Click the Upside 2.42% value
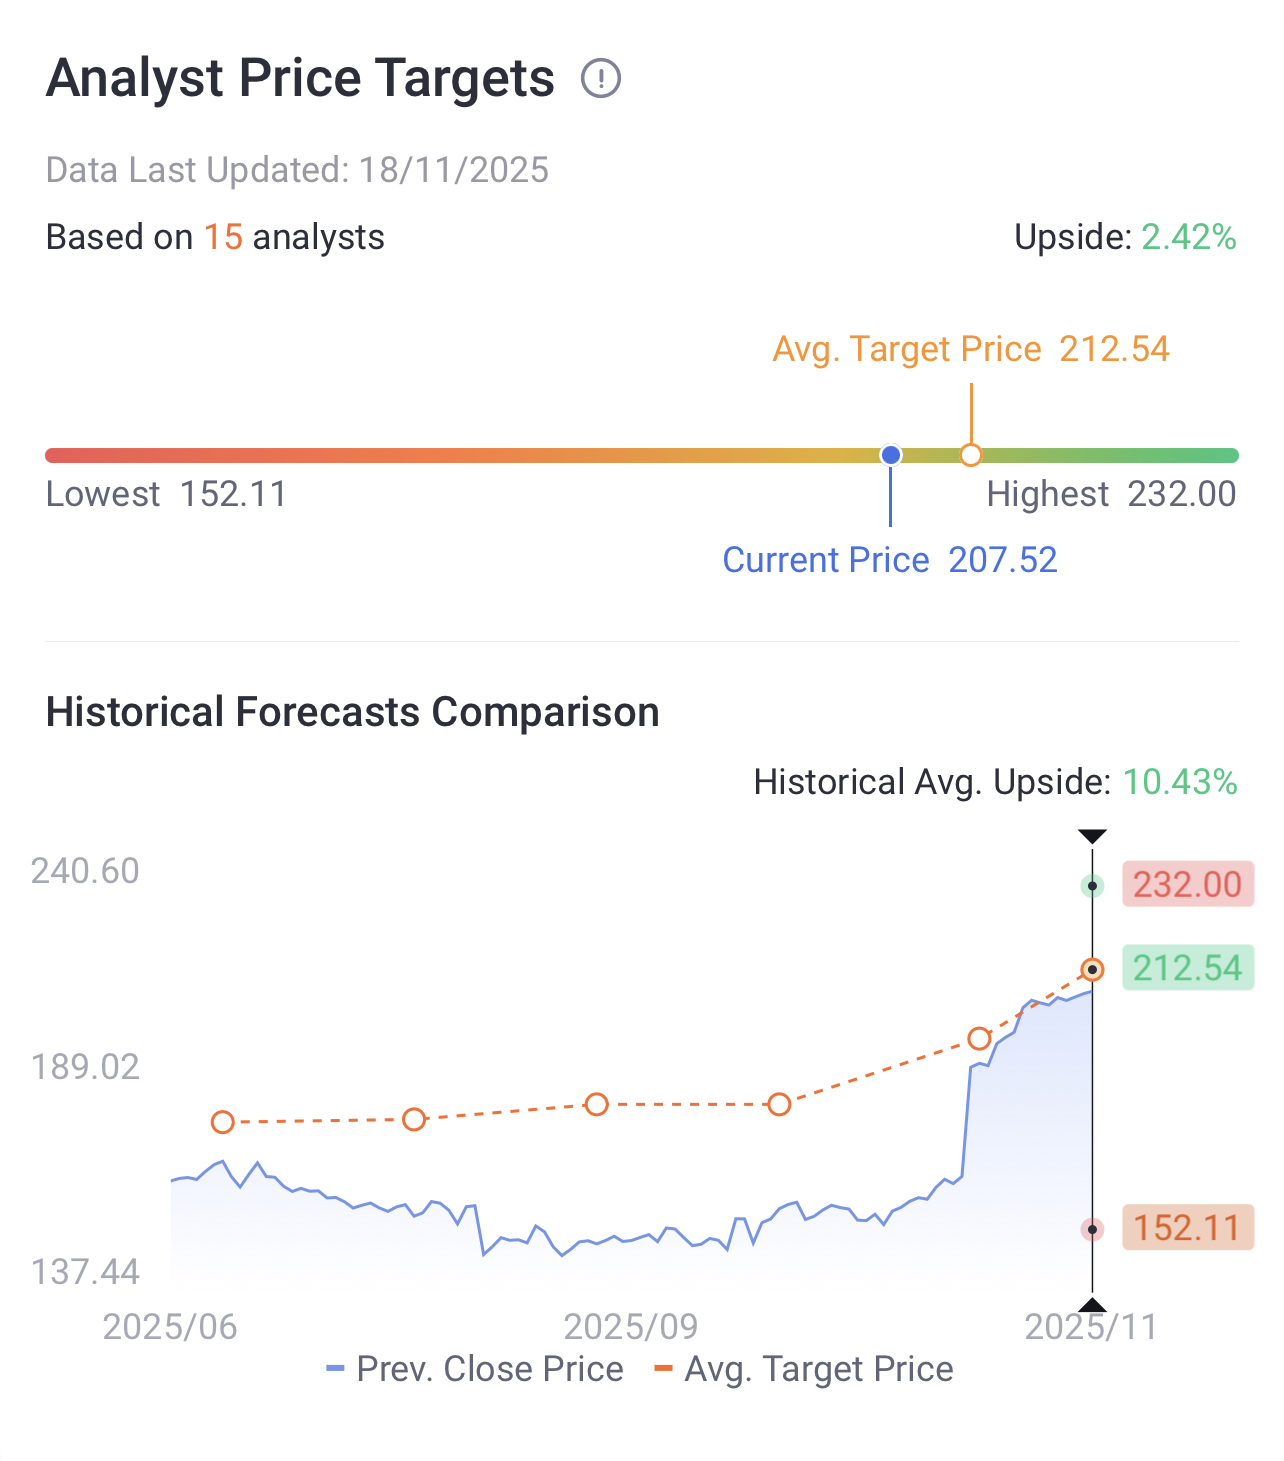Viewport: 1284px width, 1461px height. tap(1189, 238)
